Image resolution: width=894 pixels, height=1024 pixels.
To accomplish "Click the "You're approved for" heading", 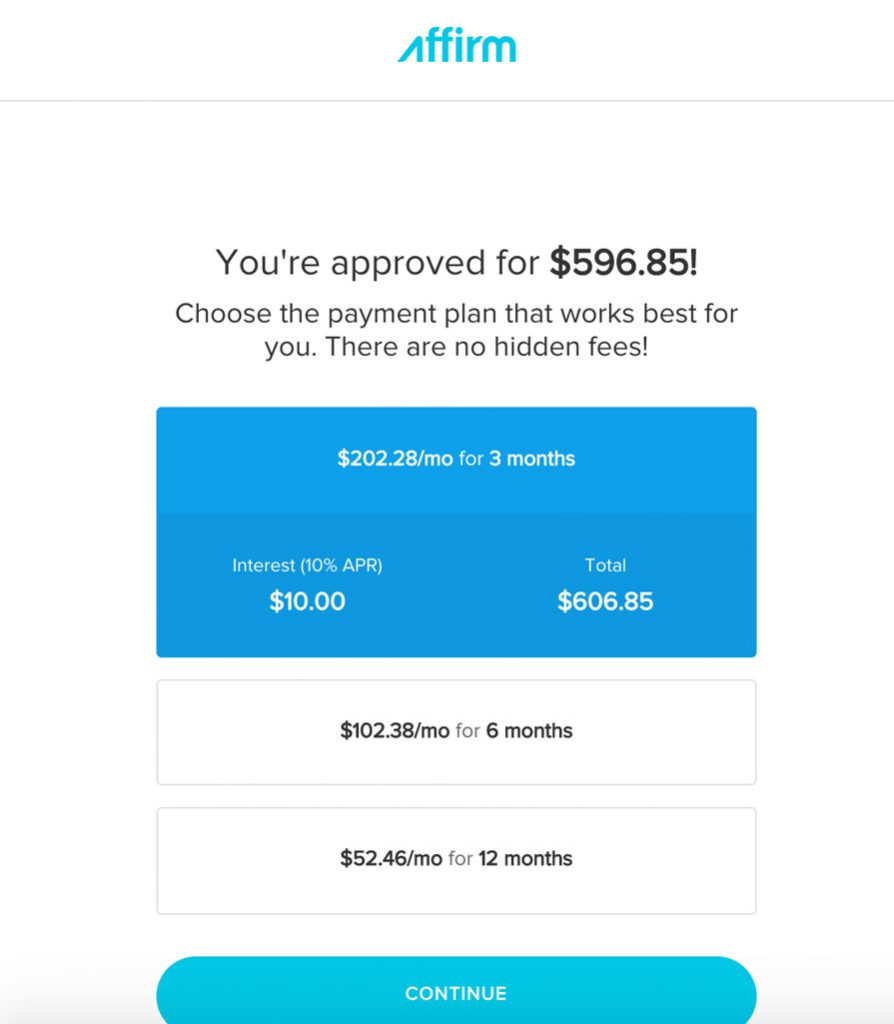I will [x=380, y=263].
